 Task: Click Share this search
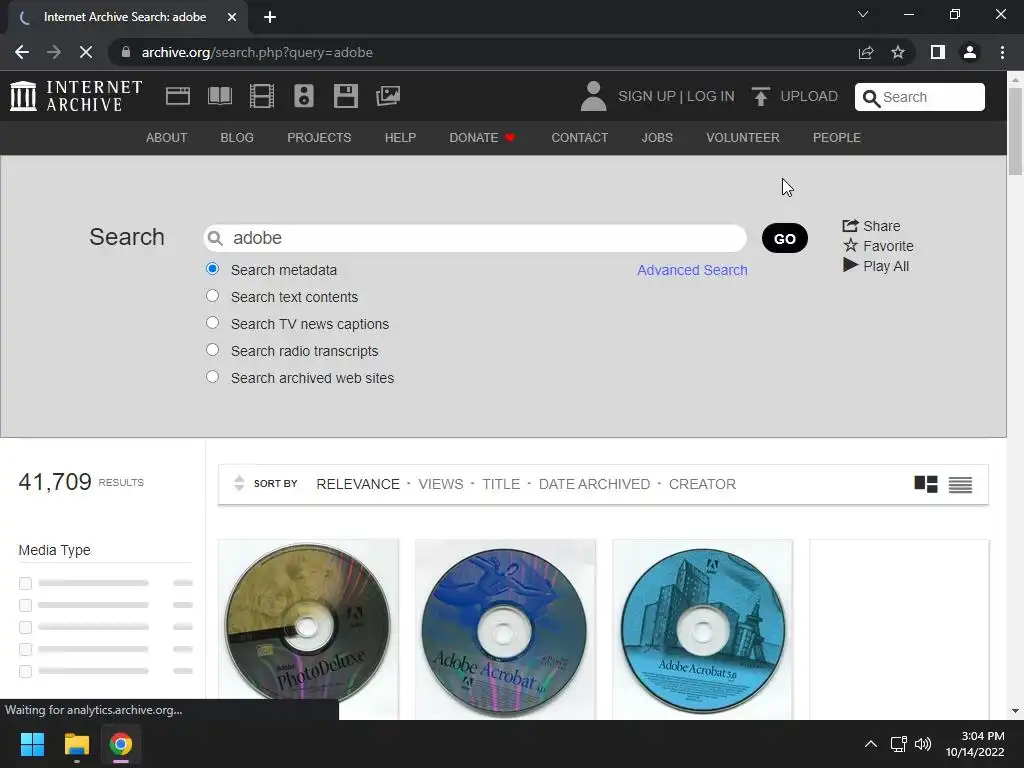pyautogui.click(x=871, y=226)
